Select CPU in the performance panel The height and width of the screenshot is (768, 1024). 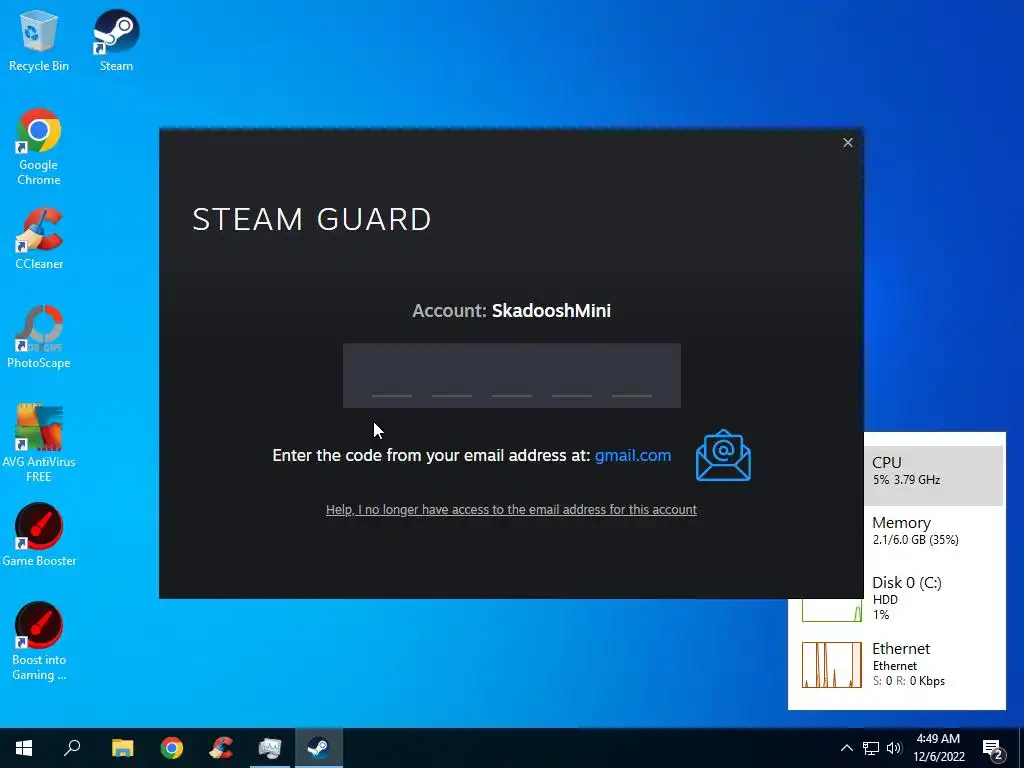coord(933,475)
